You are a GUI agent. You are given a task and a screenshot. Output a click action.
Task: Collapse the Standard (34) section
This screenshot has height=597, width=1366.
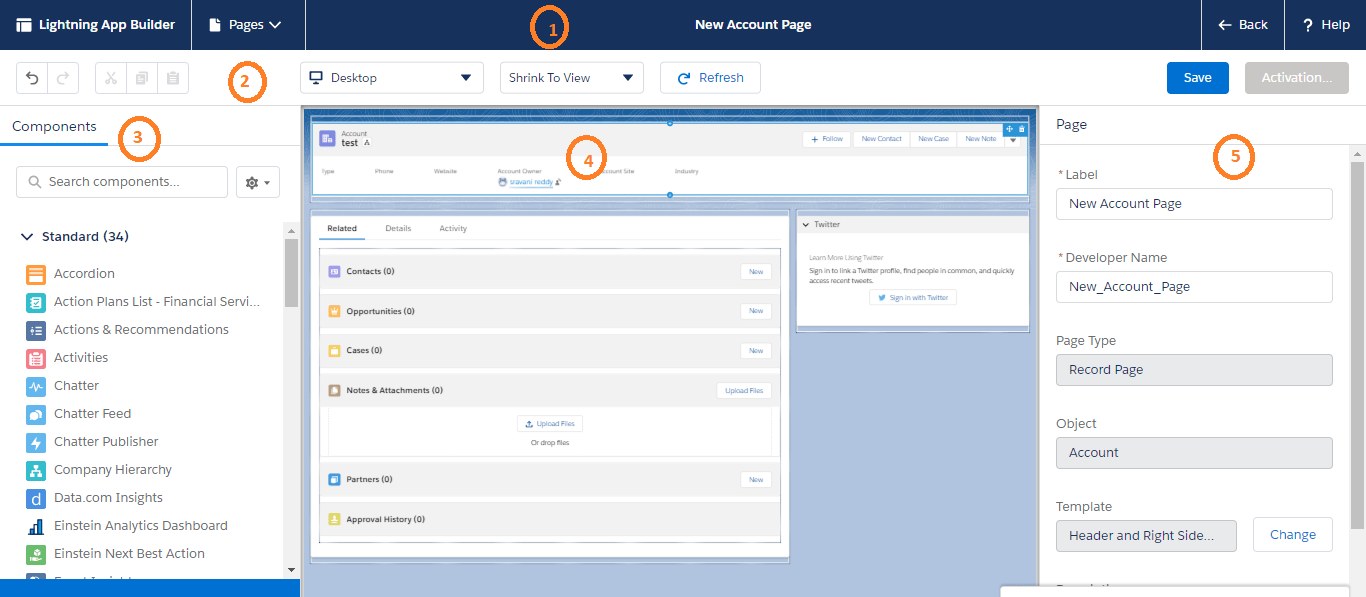click(27, 237)
